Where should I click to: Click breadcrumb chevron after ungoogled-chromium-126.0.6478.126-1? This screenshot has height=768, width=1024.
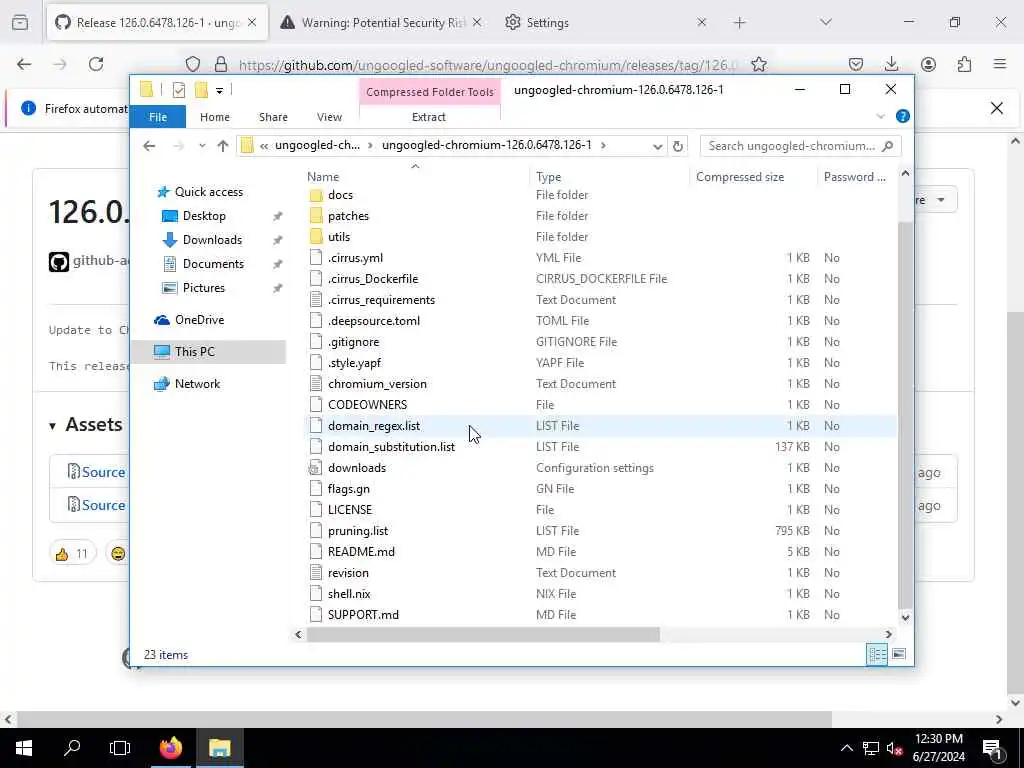[603, 145]
